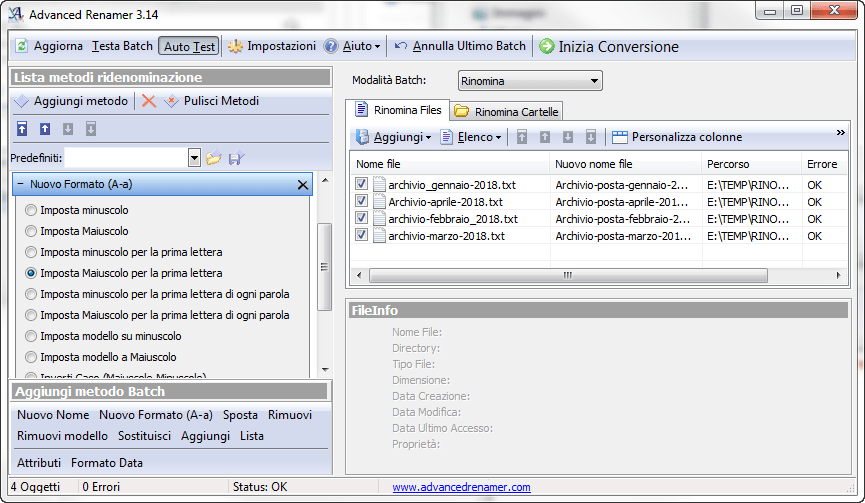Click file list scroll right arrow

839,275
